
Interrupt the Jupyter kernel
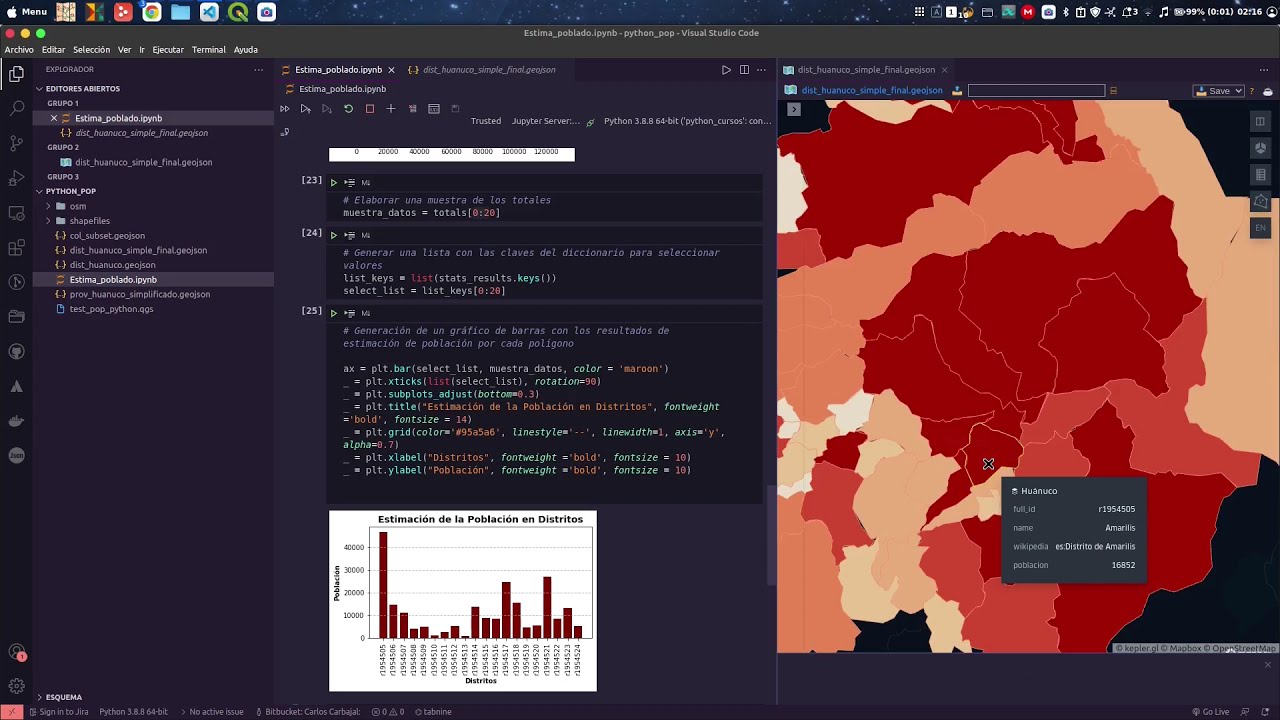[369, 108]
